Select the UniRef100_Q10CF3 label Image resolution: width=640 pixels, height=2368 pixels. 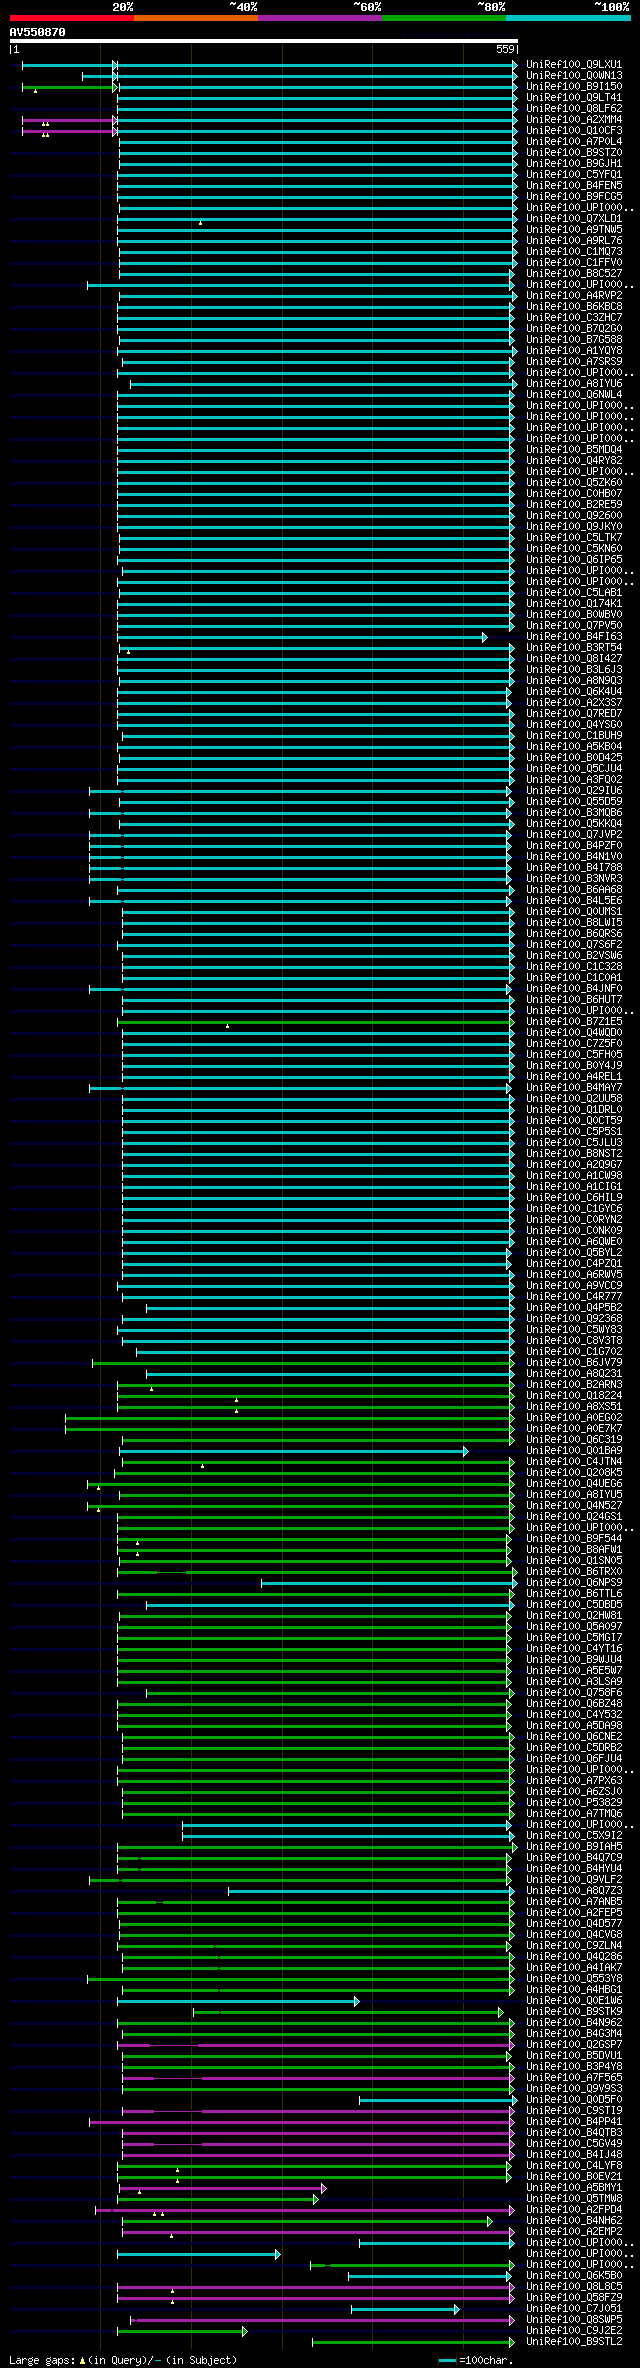[x=574, y=130]
